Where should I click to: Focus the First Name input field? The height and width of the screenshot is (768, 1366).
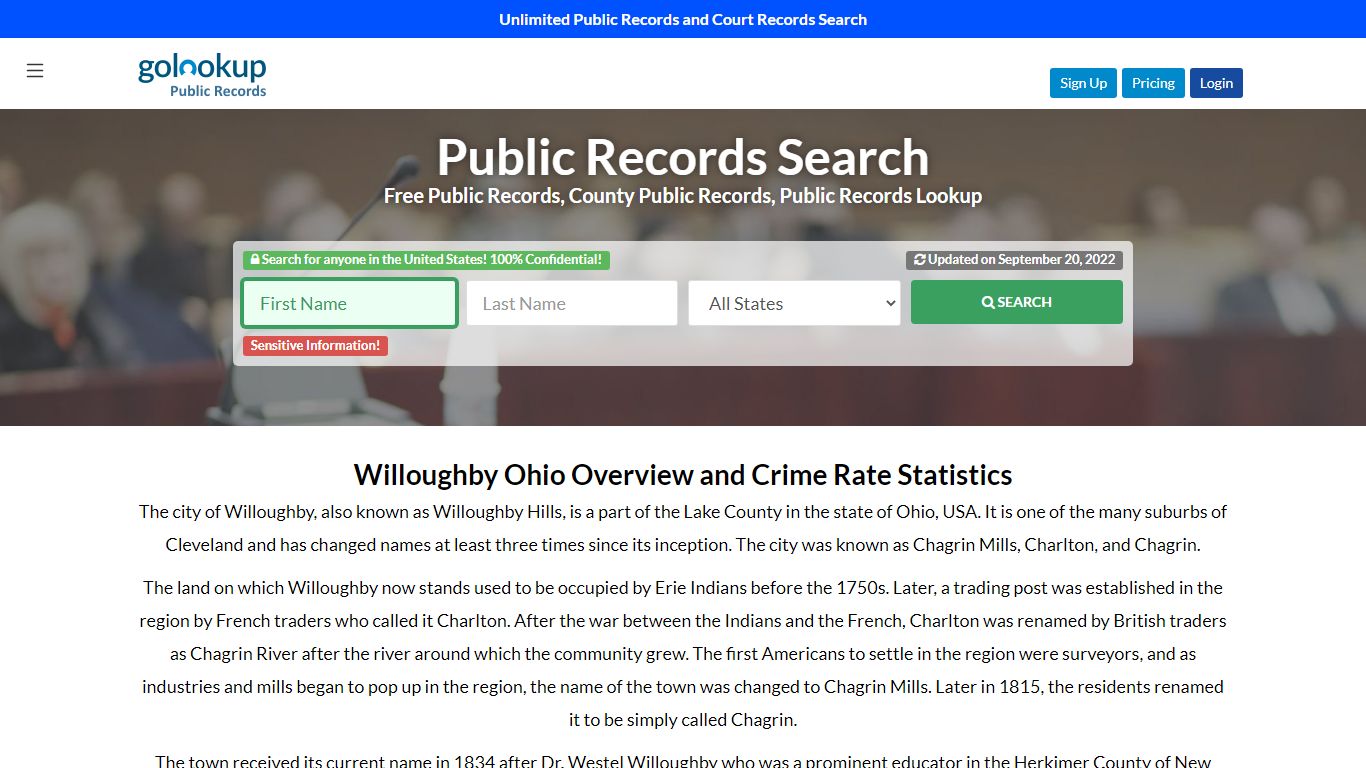pos(350,303)
